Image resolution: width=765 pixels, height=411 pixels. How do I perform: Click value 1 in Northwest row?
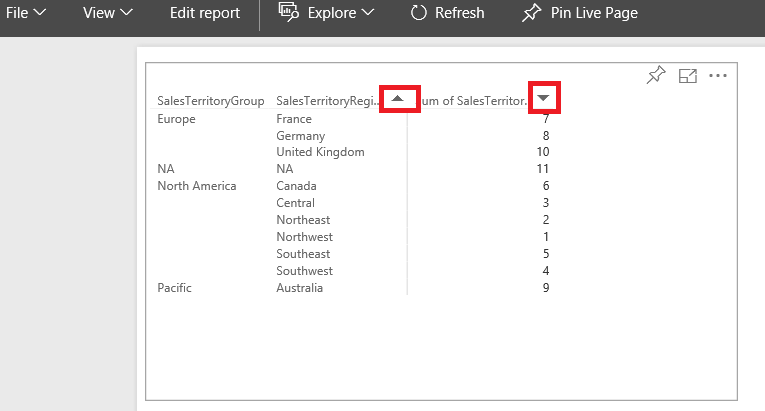546,237
